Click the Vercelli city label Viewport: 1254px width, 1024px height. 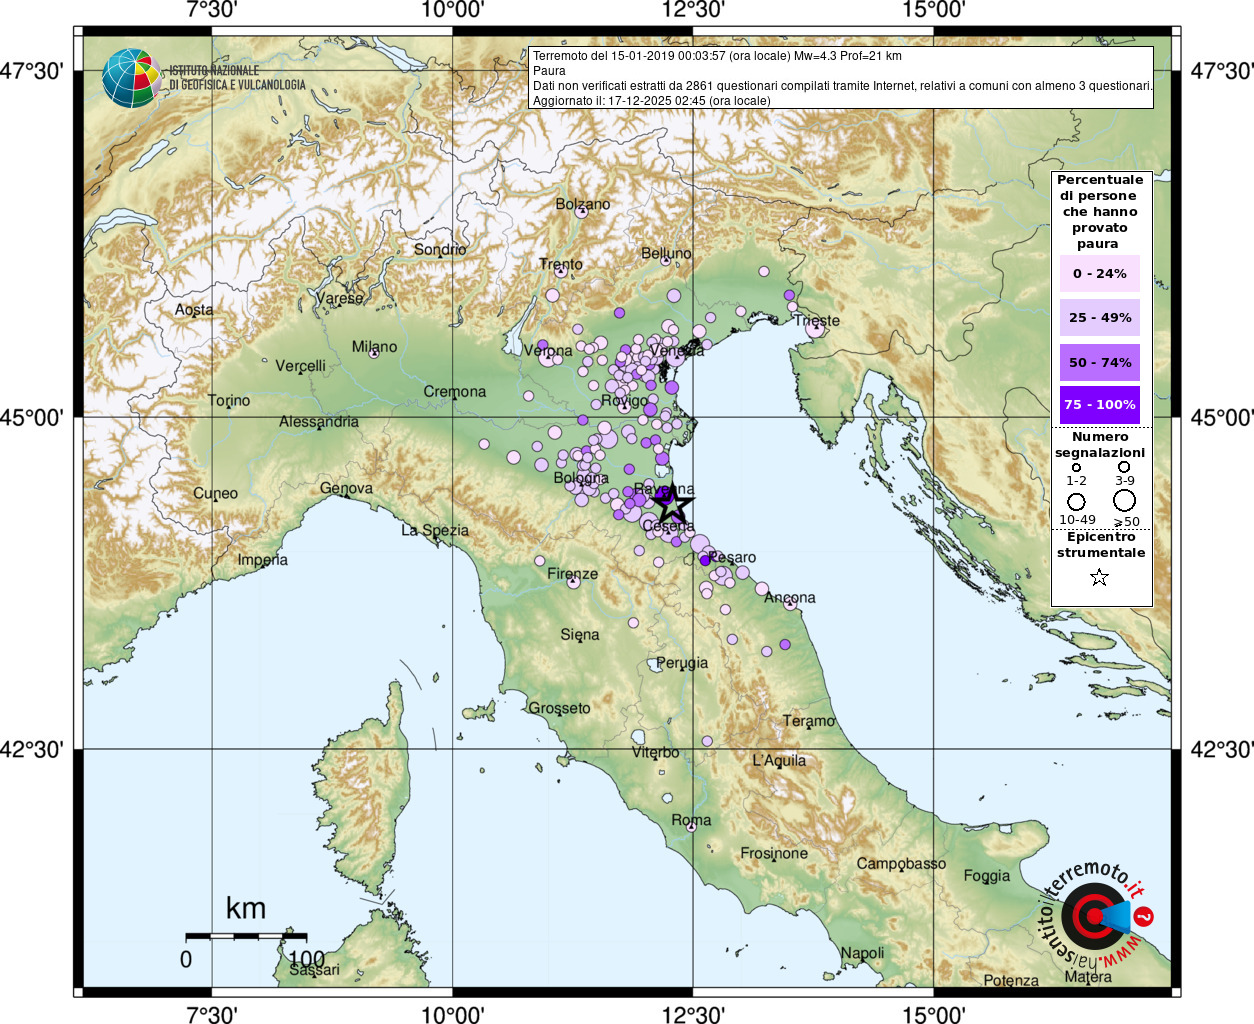(301, 365)
